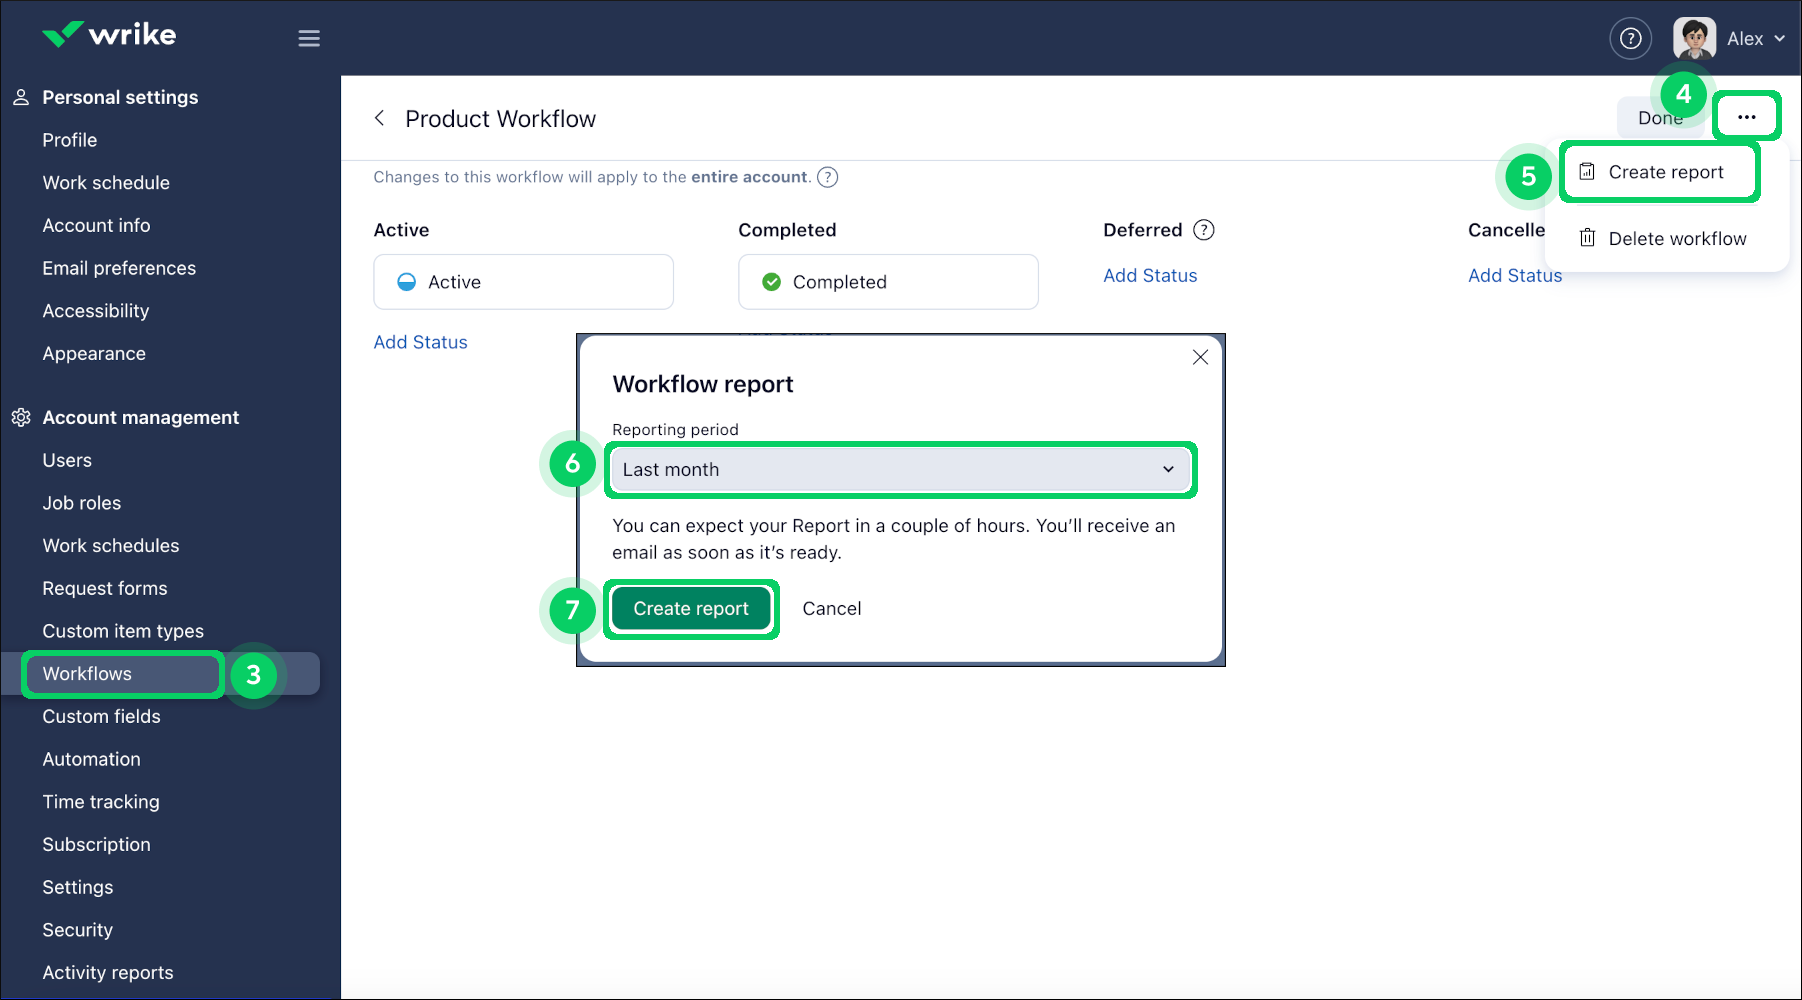This screenshot has width=1802, height=1000.
Task: Click the green checkmark on Completed status
Action: coord(771,281)
